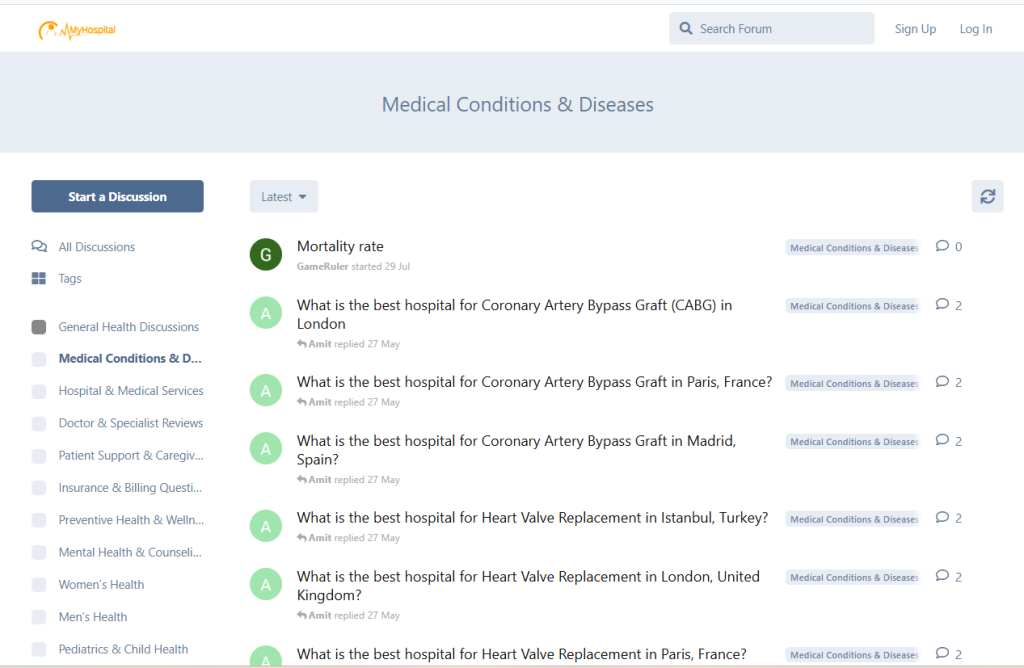Open the Mortality rate discussion
The height and width of the screenshot is (668, 1024).
[x=340, y=247]
